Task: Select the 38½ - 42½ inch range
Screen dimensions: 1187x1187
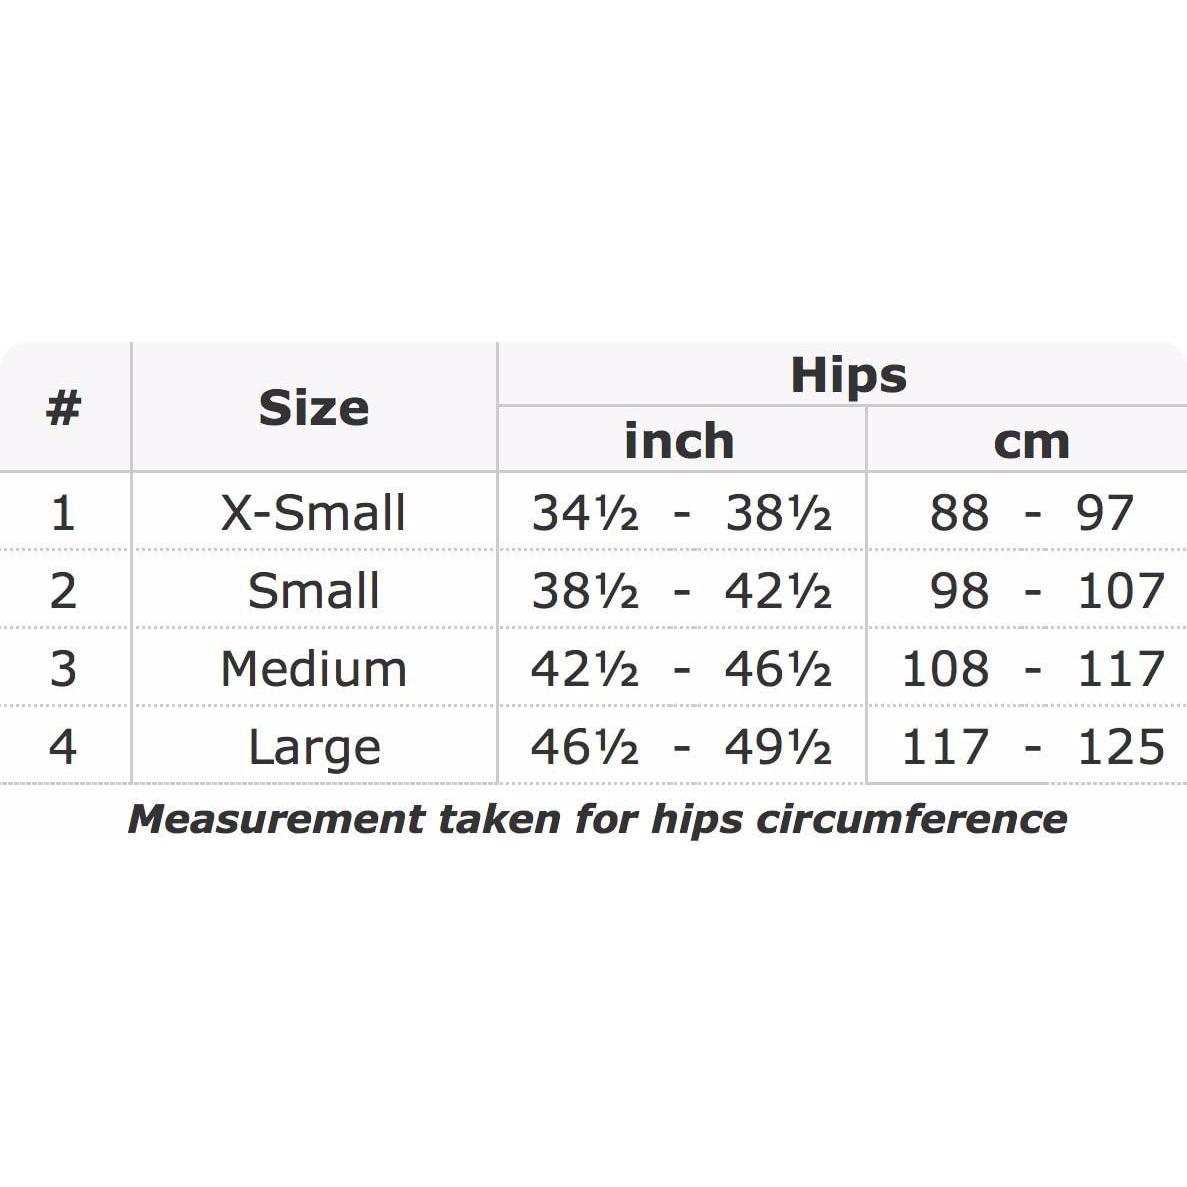Action: point(681,590)
